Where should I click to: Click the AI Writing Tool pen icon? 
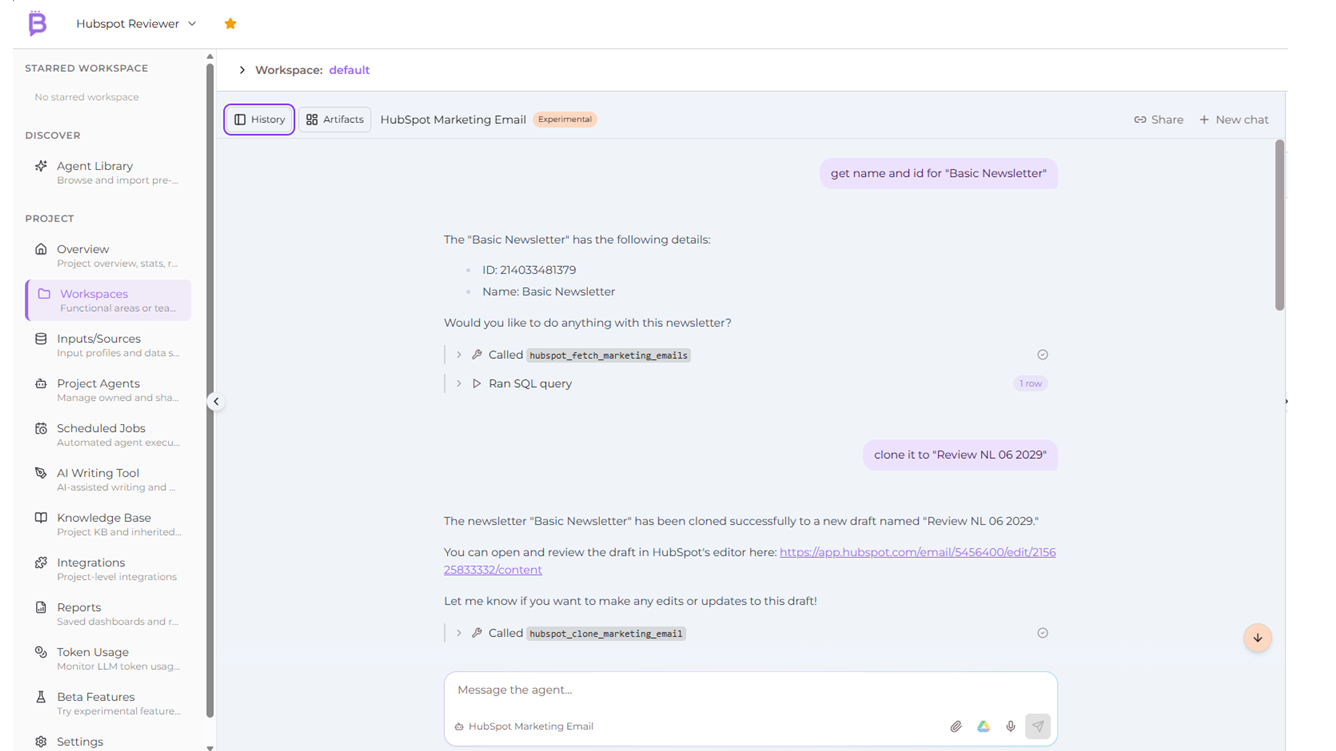[41, 473]
